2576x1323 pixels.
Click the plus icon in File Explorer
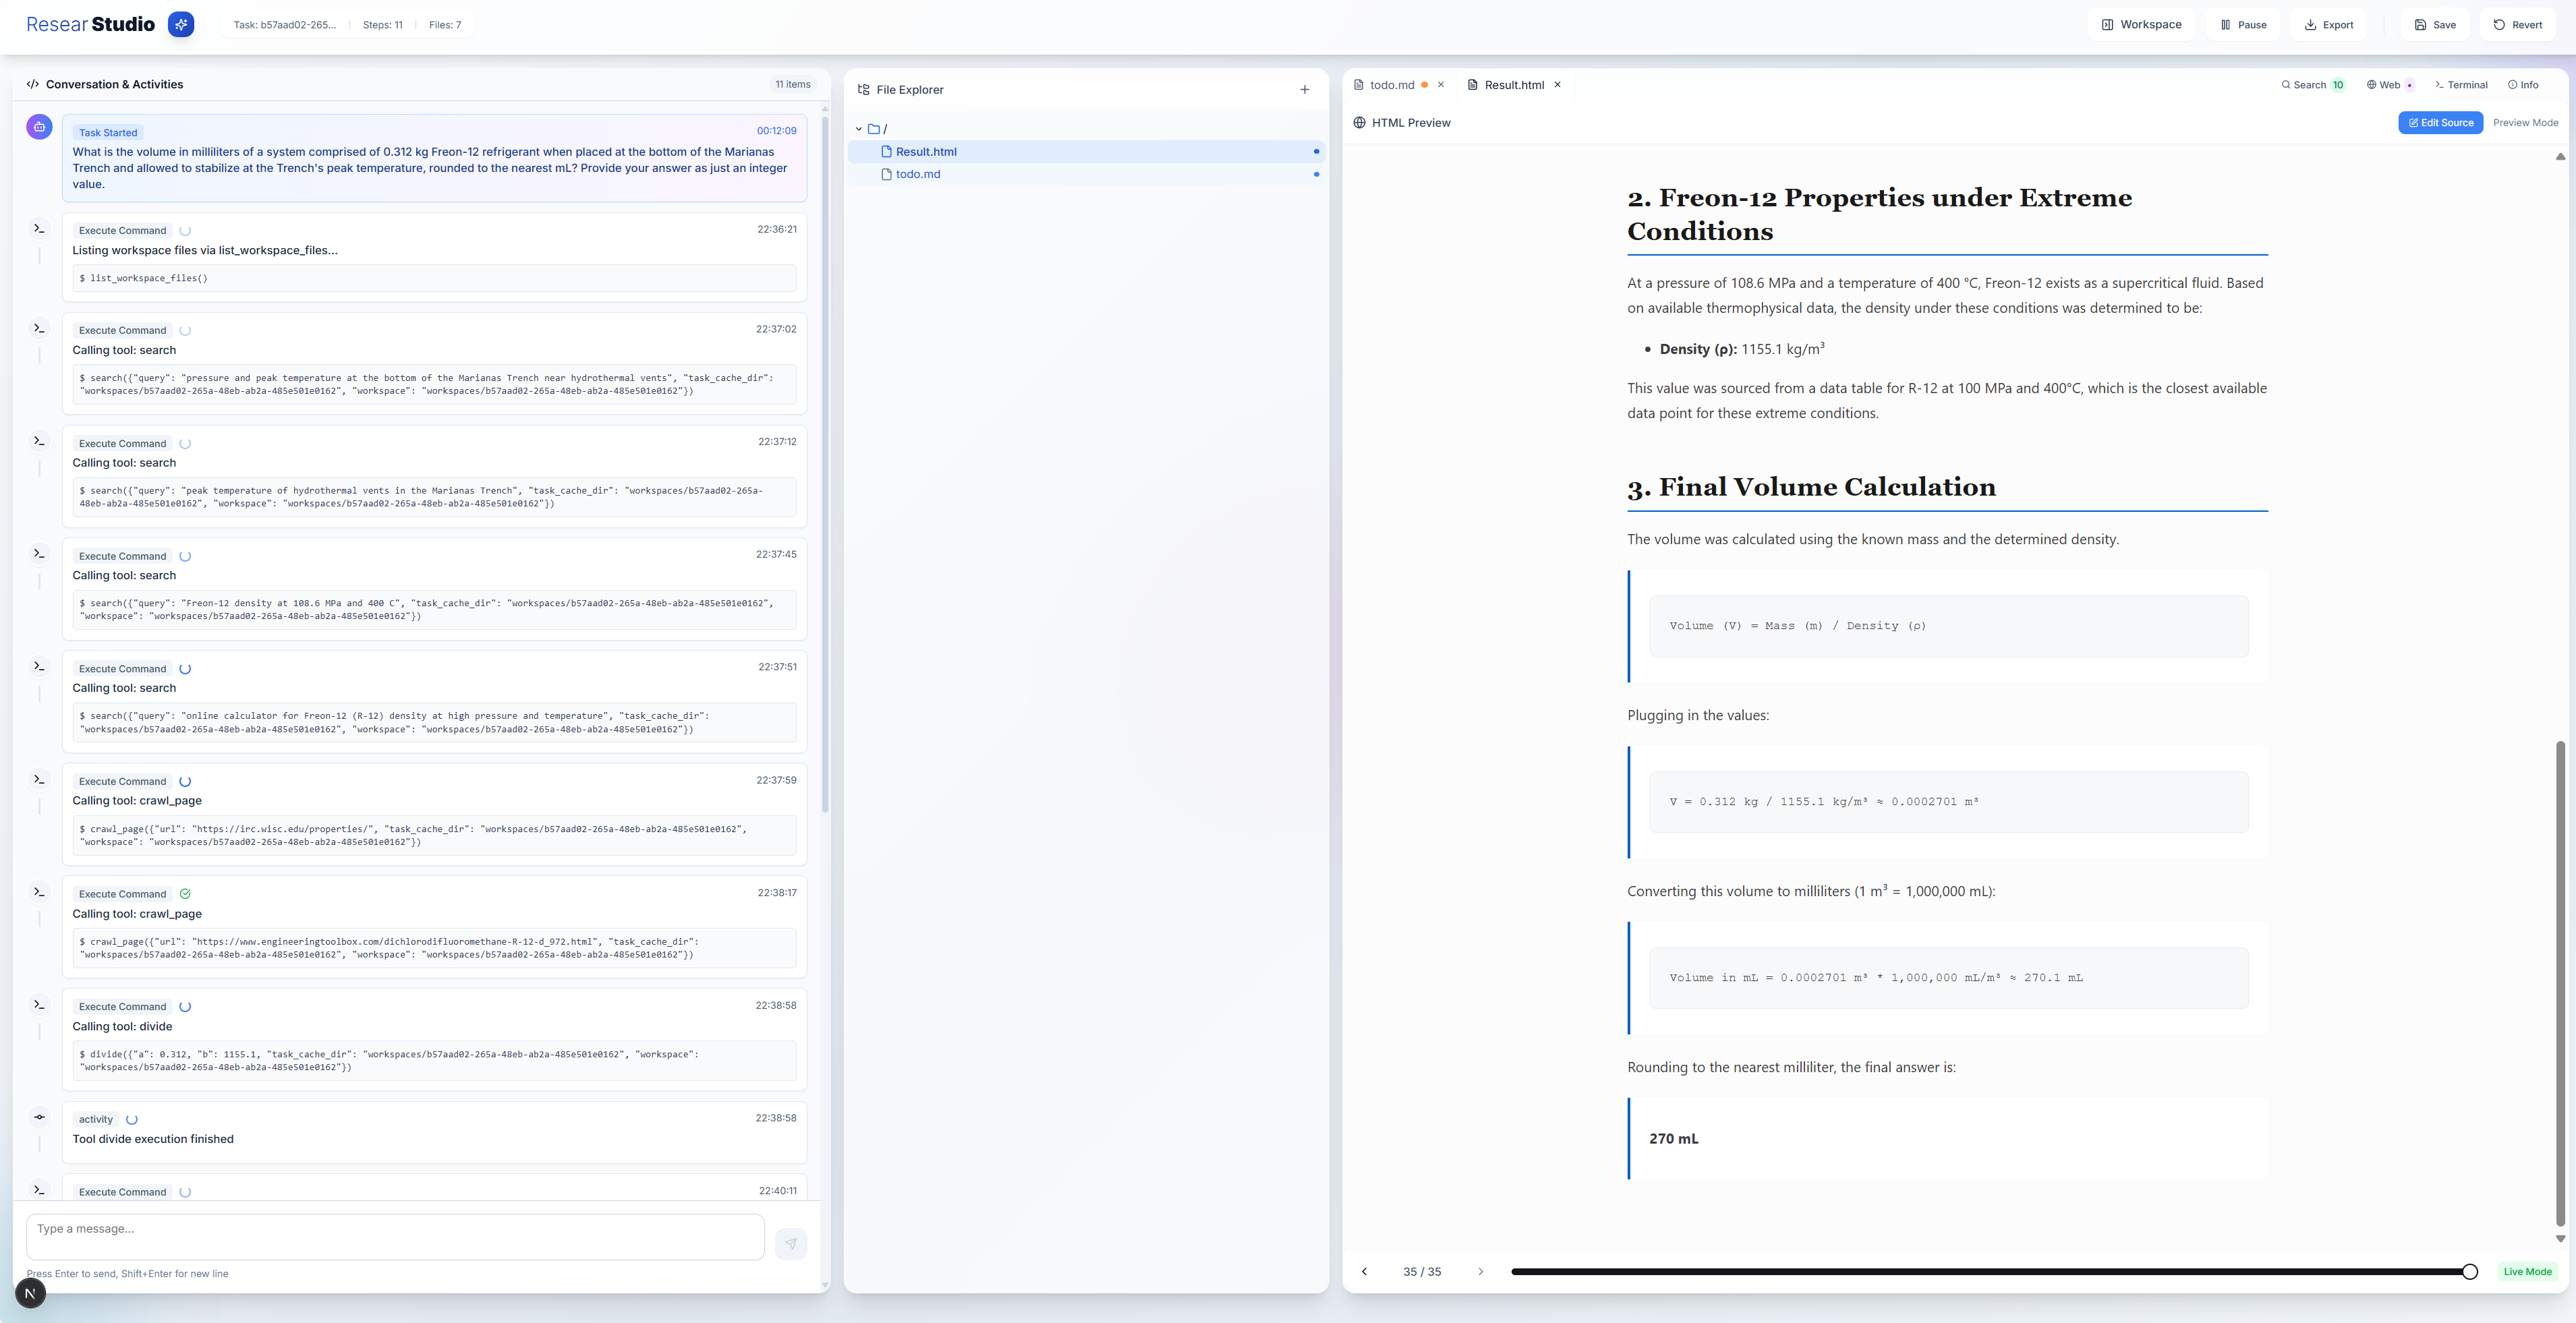1304,90
